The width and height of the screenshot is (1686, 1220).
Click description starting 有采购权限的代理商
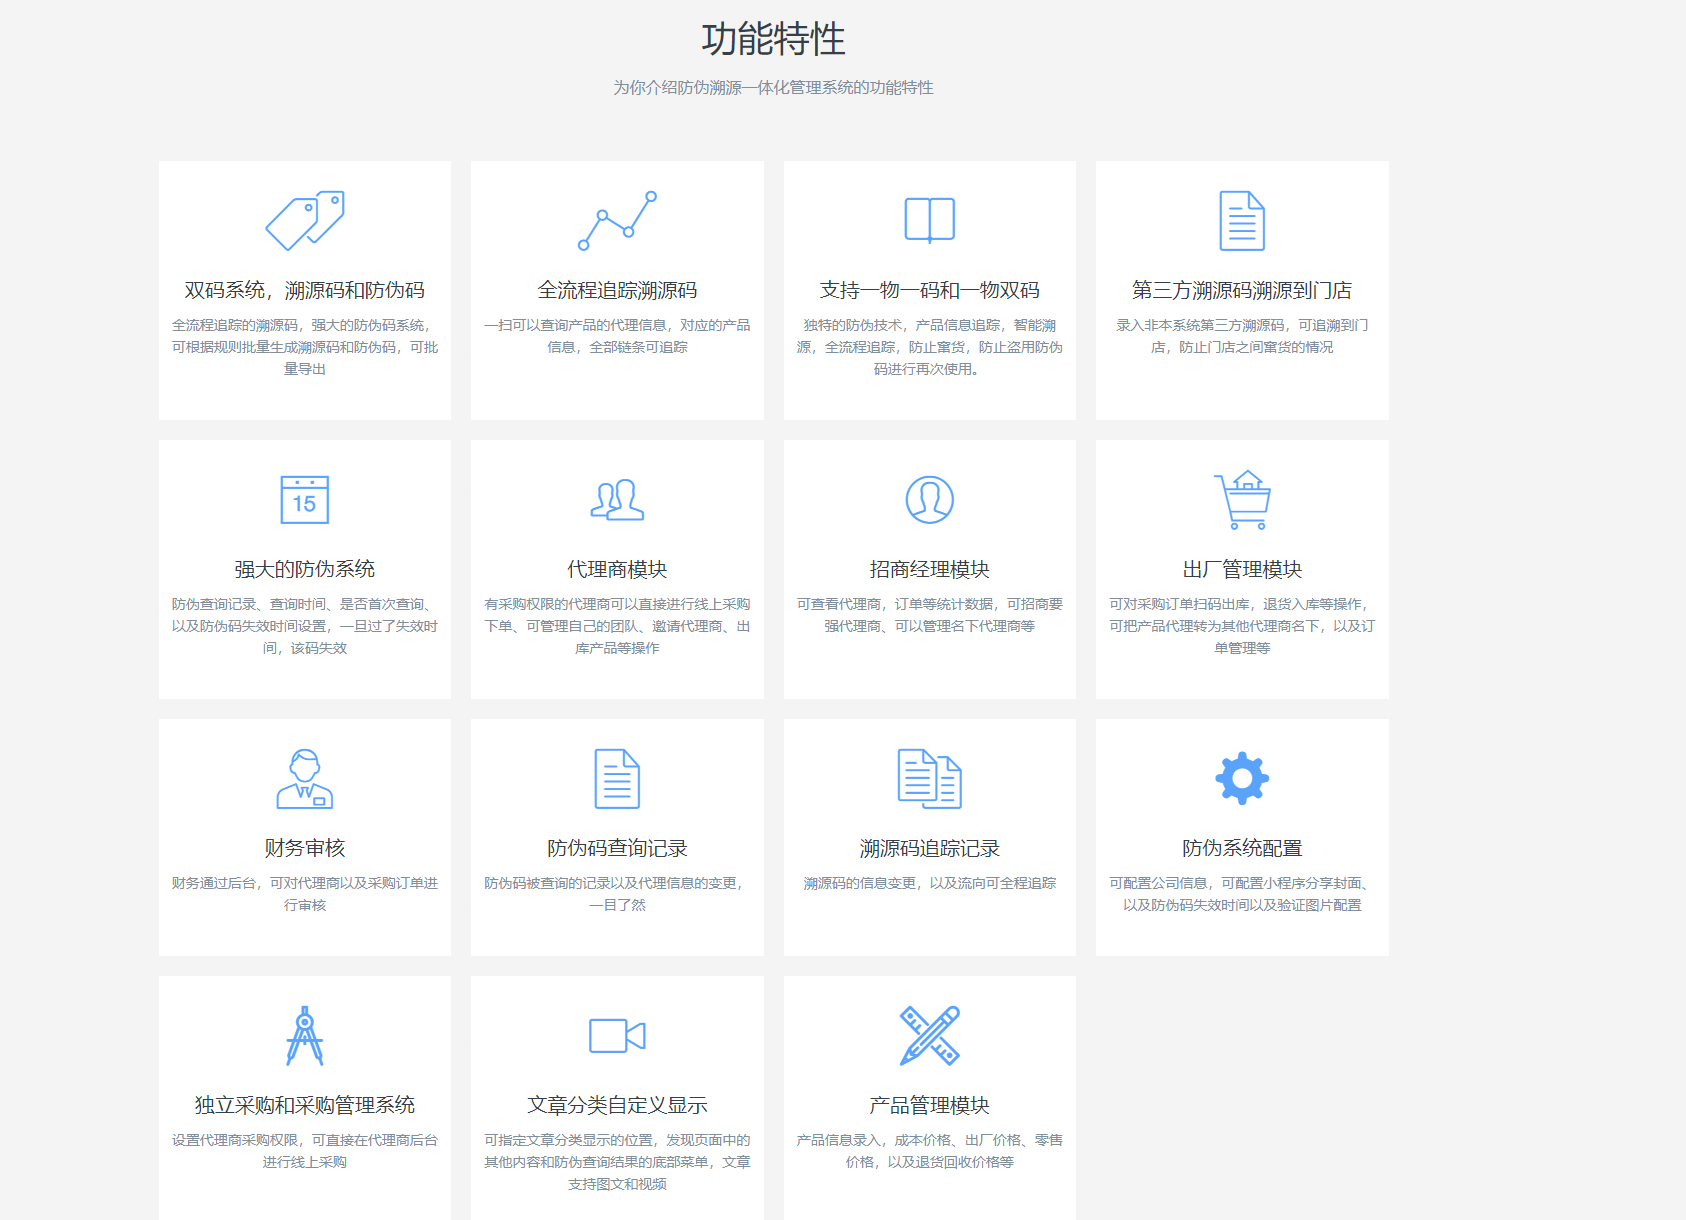click(617, 626)
